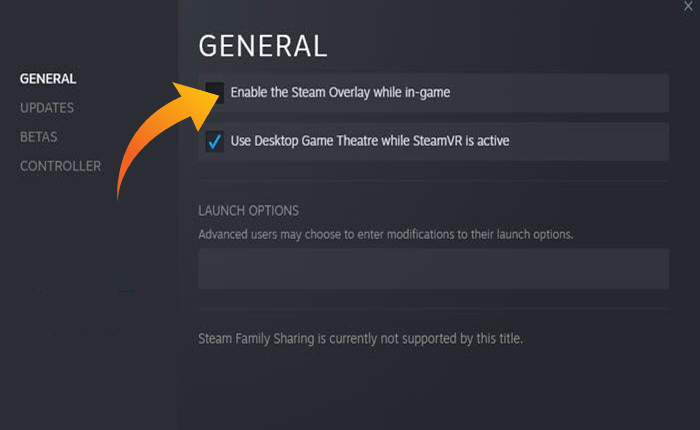The image size is (700, 430).
Task: Click the blue checkmark icon
Action: point(215,141)
